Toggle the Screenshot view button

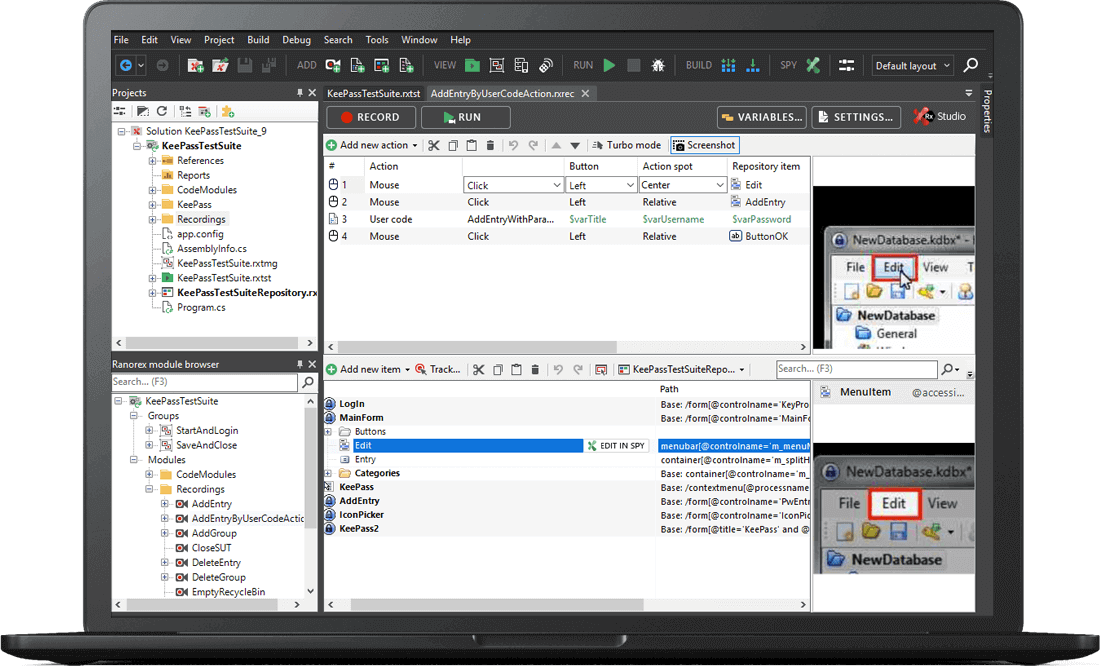click(704, 145)
